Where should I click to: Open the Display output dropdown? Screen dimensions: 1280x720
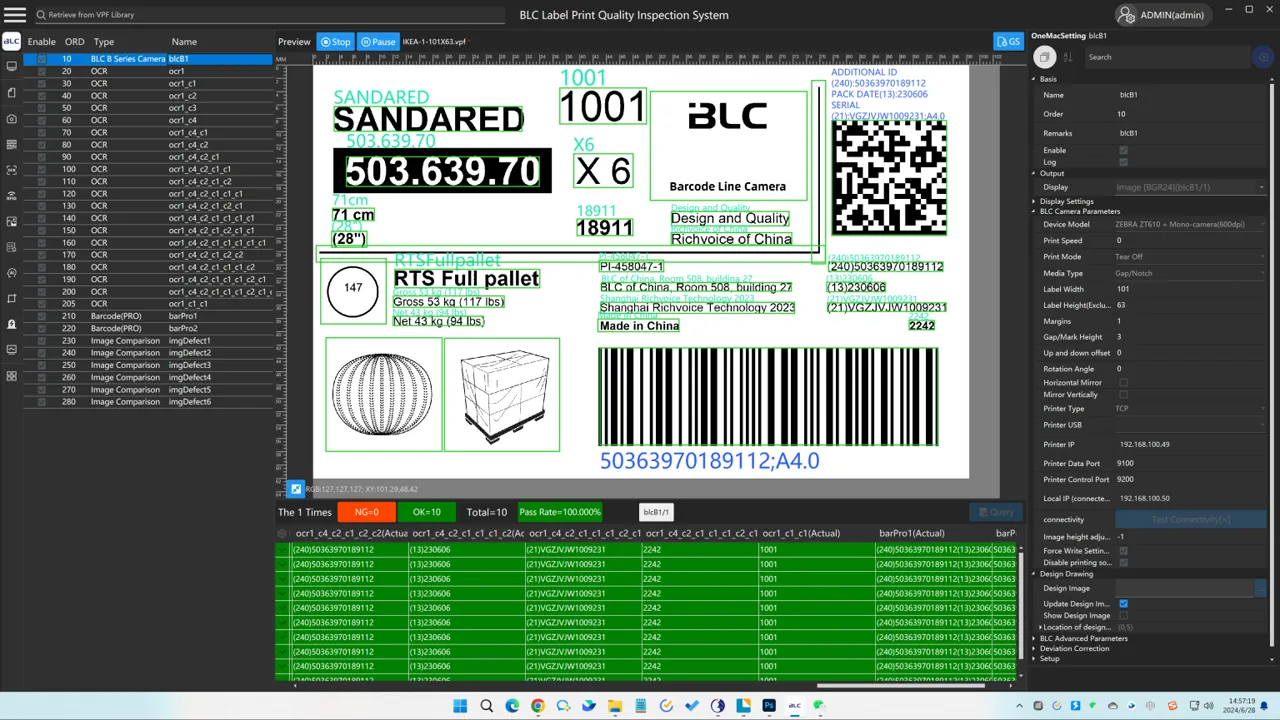click(1190, 187)
